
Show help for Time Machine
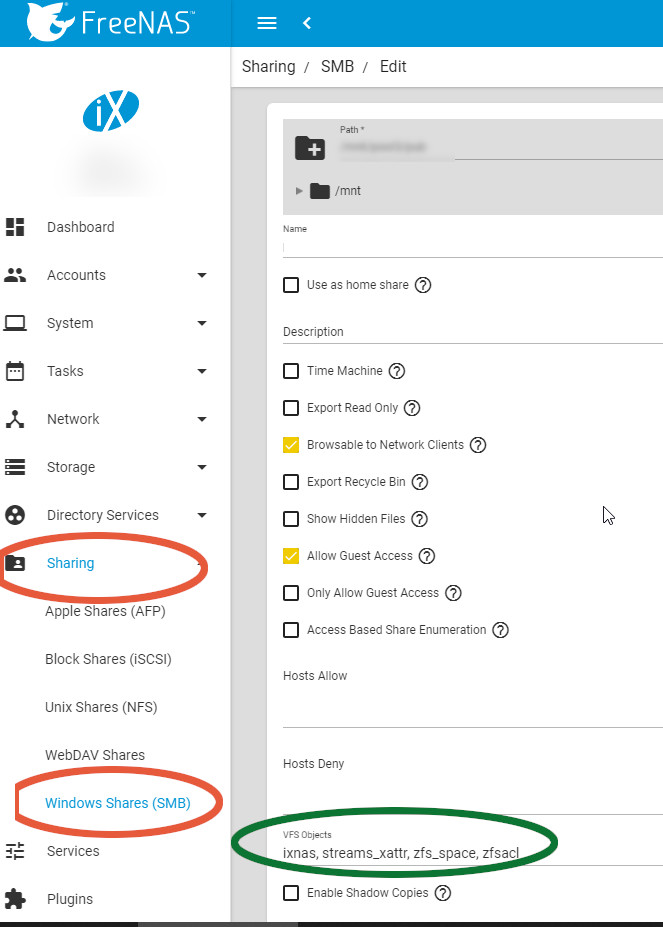point(397,371)
